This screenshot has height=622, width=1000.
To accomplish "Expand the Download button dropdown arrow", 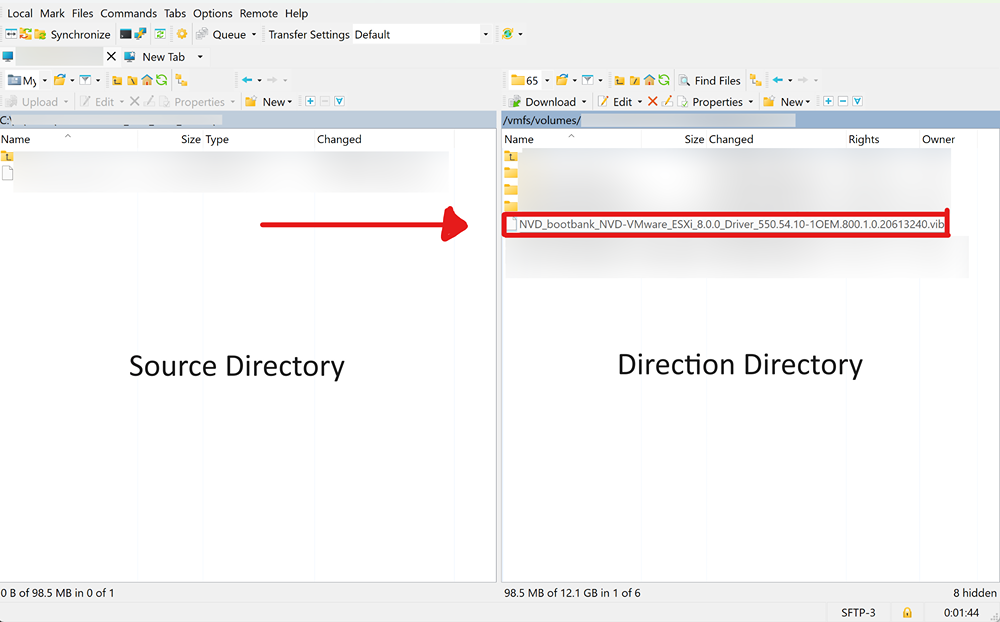I will click(x=584, y=102).
